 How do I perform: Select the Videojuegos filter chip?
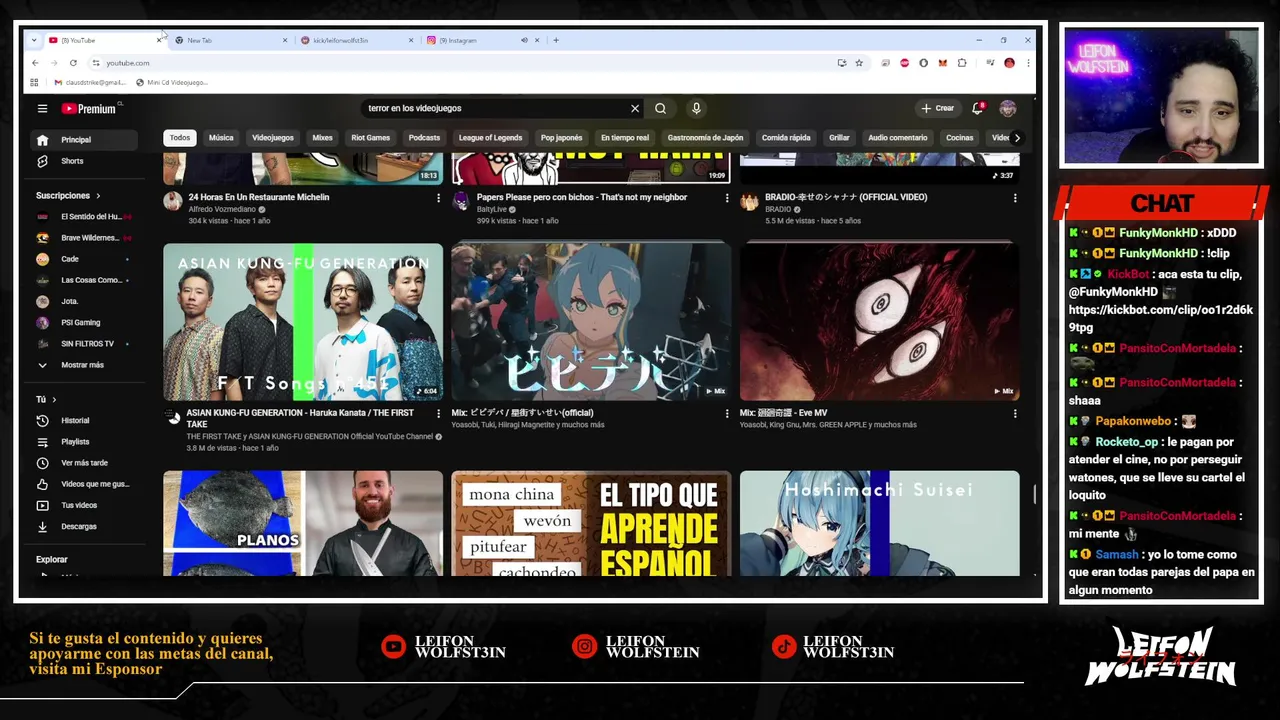(273, 138)
